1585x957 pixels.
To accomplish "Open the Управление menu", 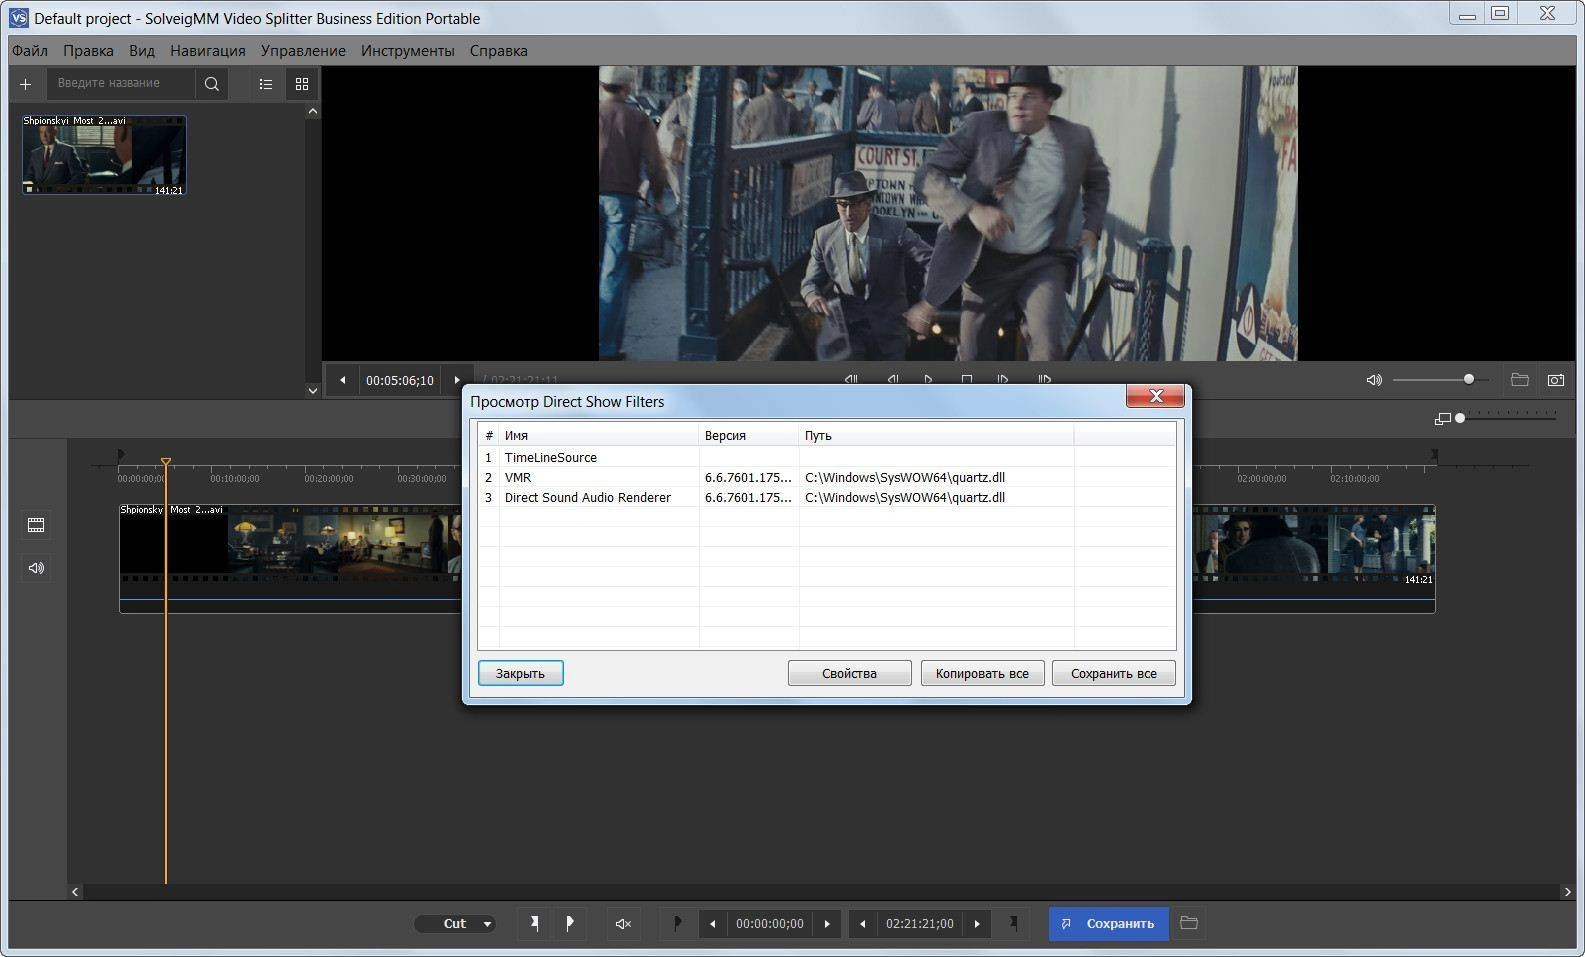I will [303, 50].
